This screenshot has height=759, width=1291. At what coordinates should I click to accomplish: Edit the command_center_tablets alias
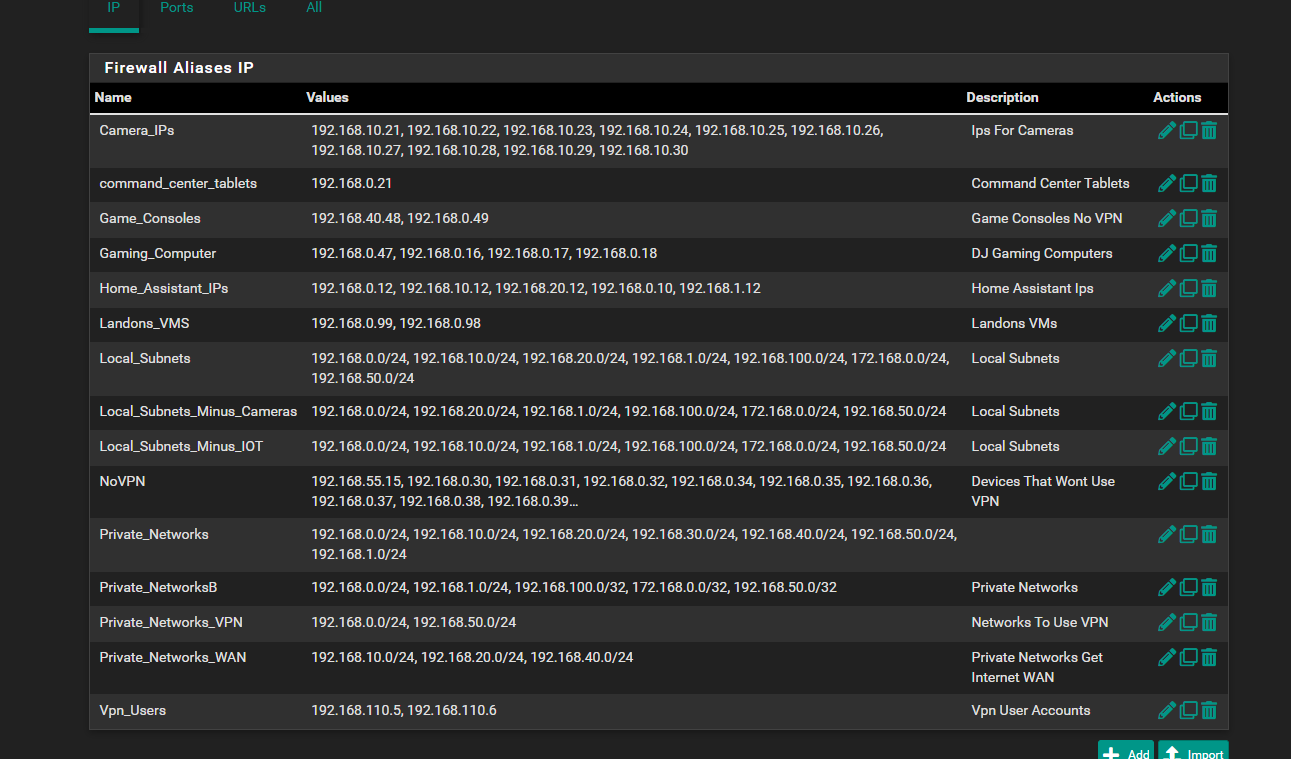pos(1166,183)
